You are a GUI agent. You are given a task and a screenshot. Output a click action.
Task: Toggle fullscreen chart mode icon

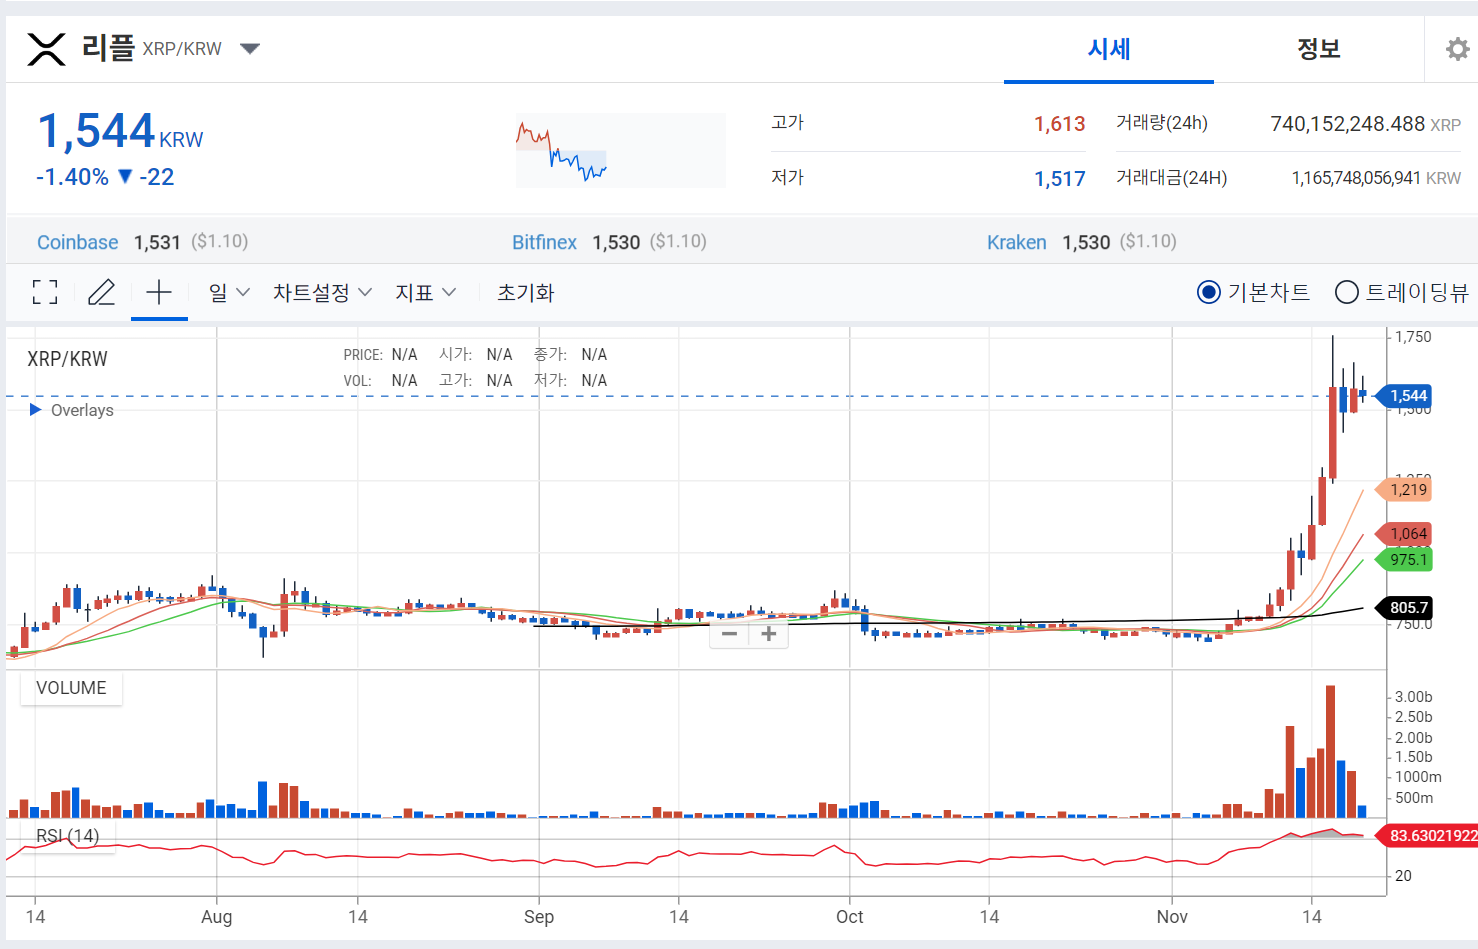45,292
